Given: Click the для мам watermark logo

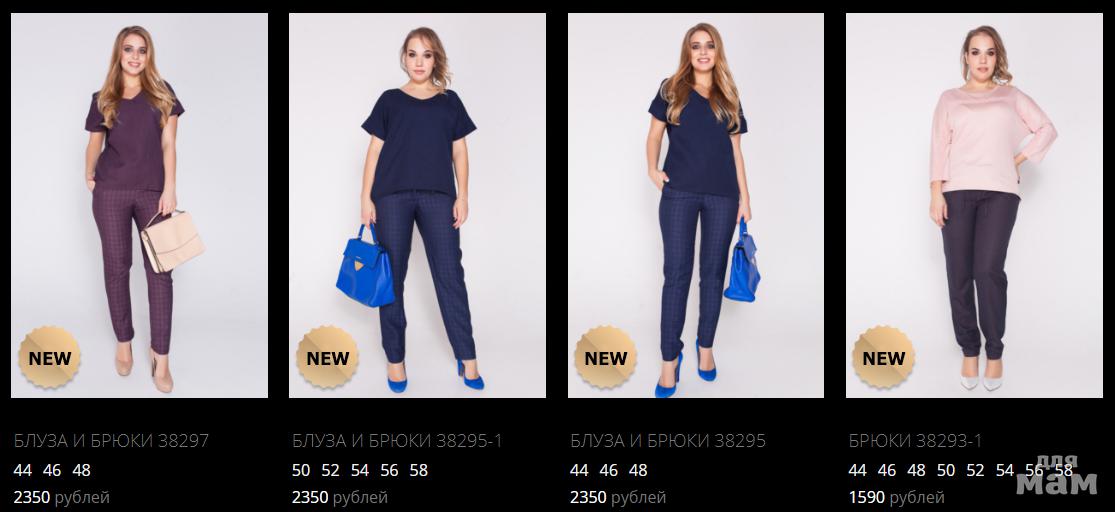Looking at the screenshot, I should tap(1057, 474).
